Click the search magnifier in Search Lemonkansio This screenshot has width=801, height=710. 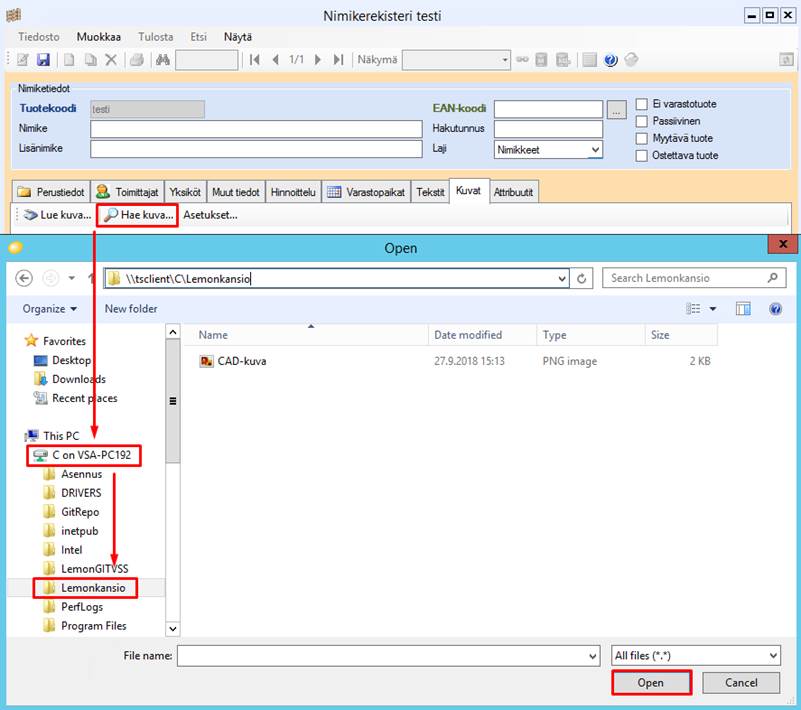tap(772, 278)
